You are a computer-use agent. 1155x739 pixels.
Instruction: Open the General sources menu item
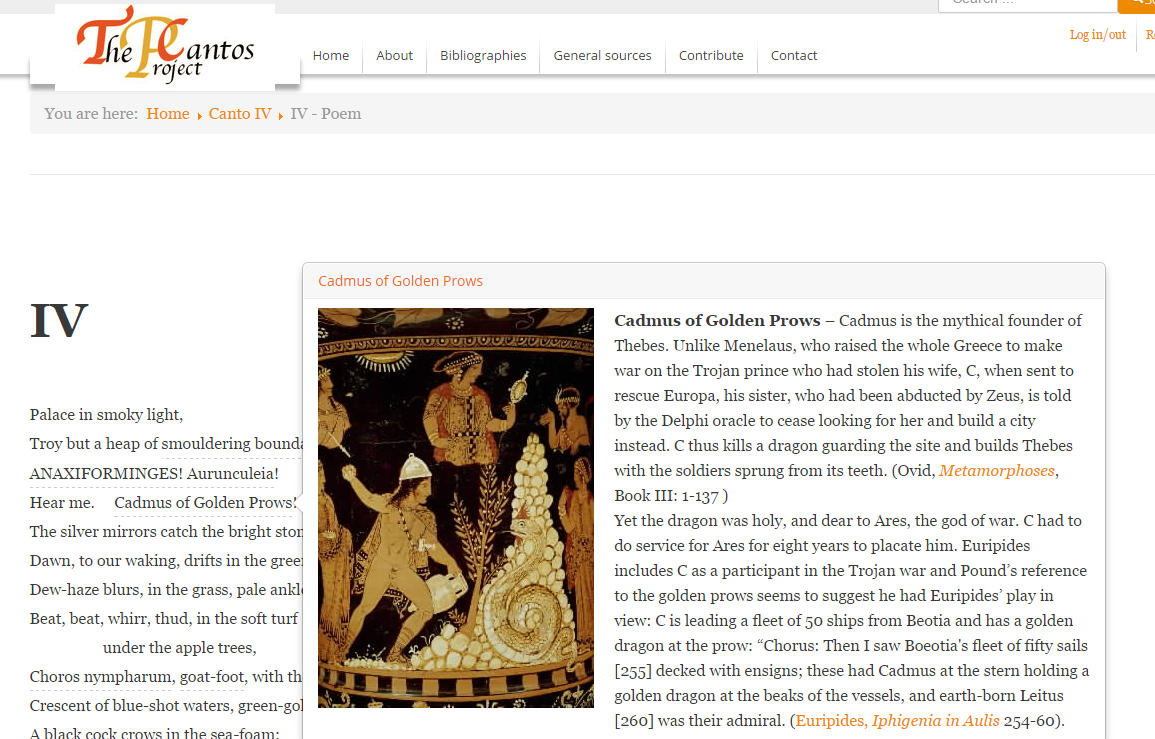pos(603,55)
